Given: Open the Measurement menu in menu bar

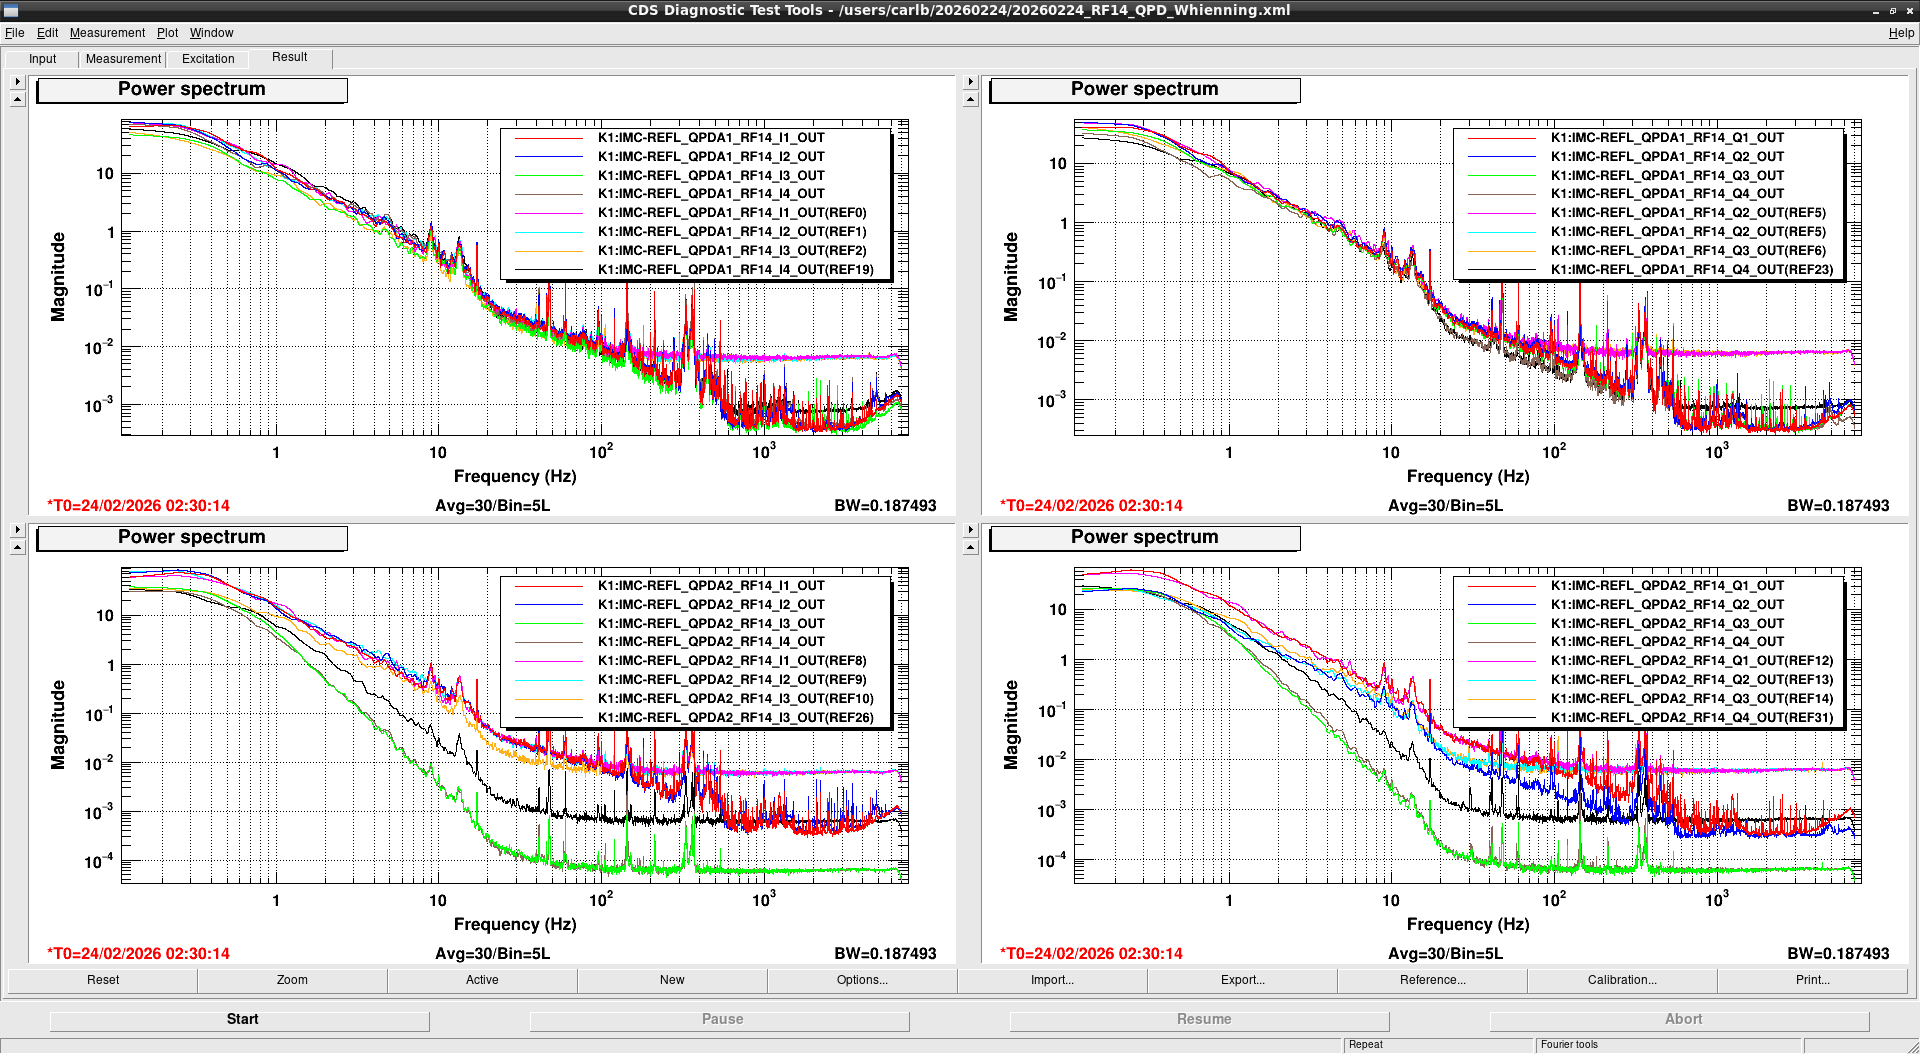Looking at the screenshot, I should click(x=107, y=33).
